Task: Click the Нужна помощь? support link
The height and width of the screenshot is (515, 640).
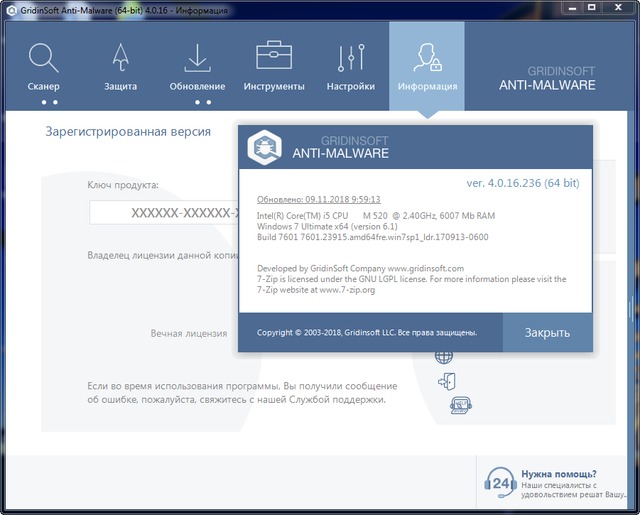Action: (x=558, y=474)
